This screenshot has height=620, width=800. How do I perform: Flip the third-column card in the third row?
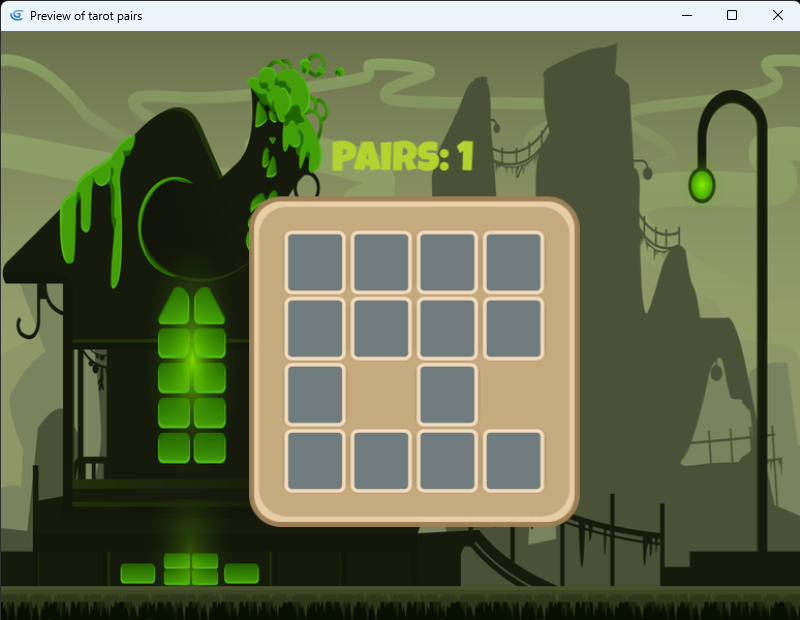pos(447,395)
